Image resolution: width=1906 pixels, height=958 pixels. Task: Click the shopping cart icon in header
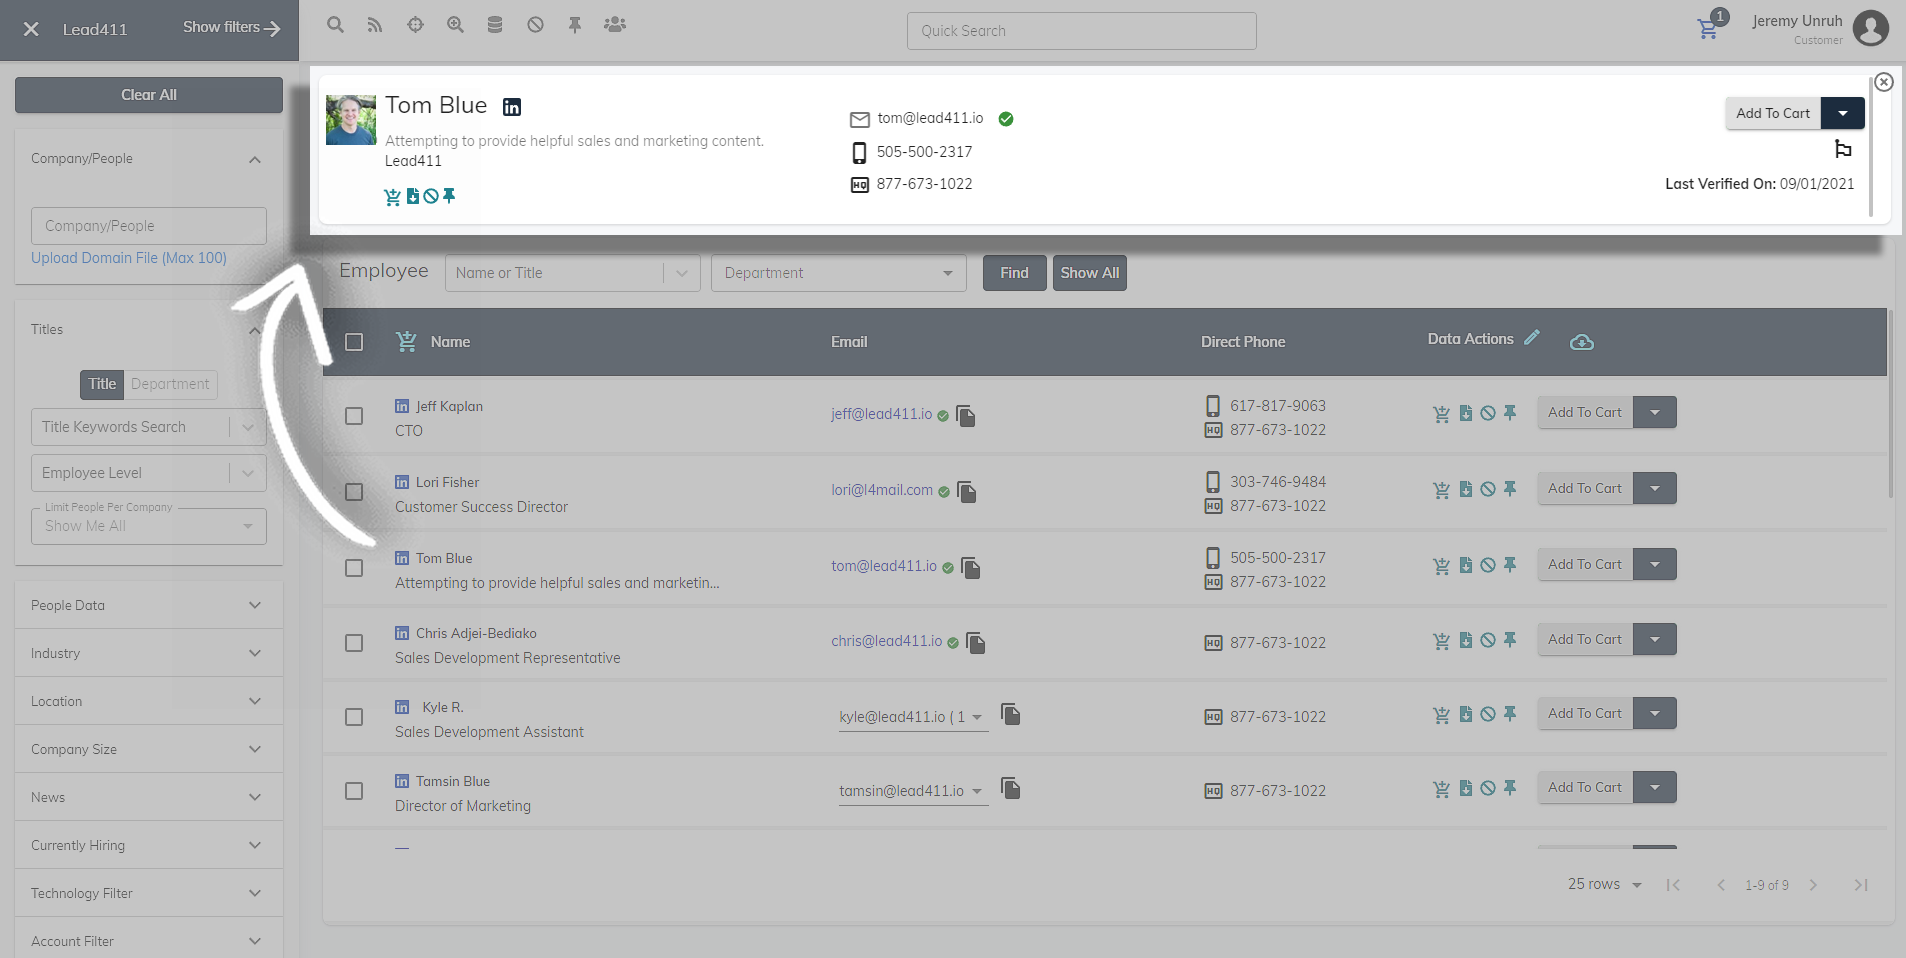1708,29
